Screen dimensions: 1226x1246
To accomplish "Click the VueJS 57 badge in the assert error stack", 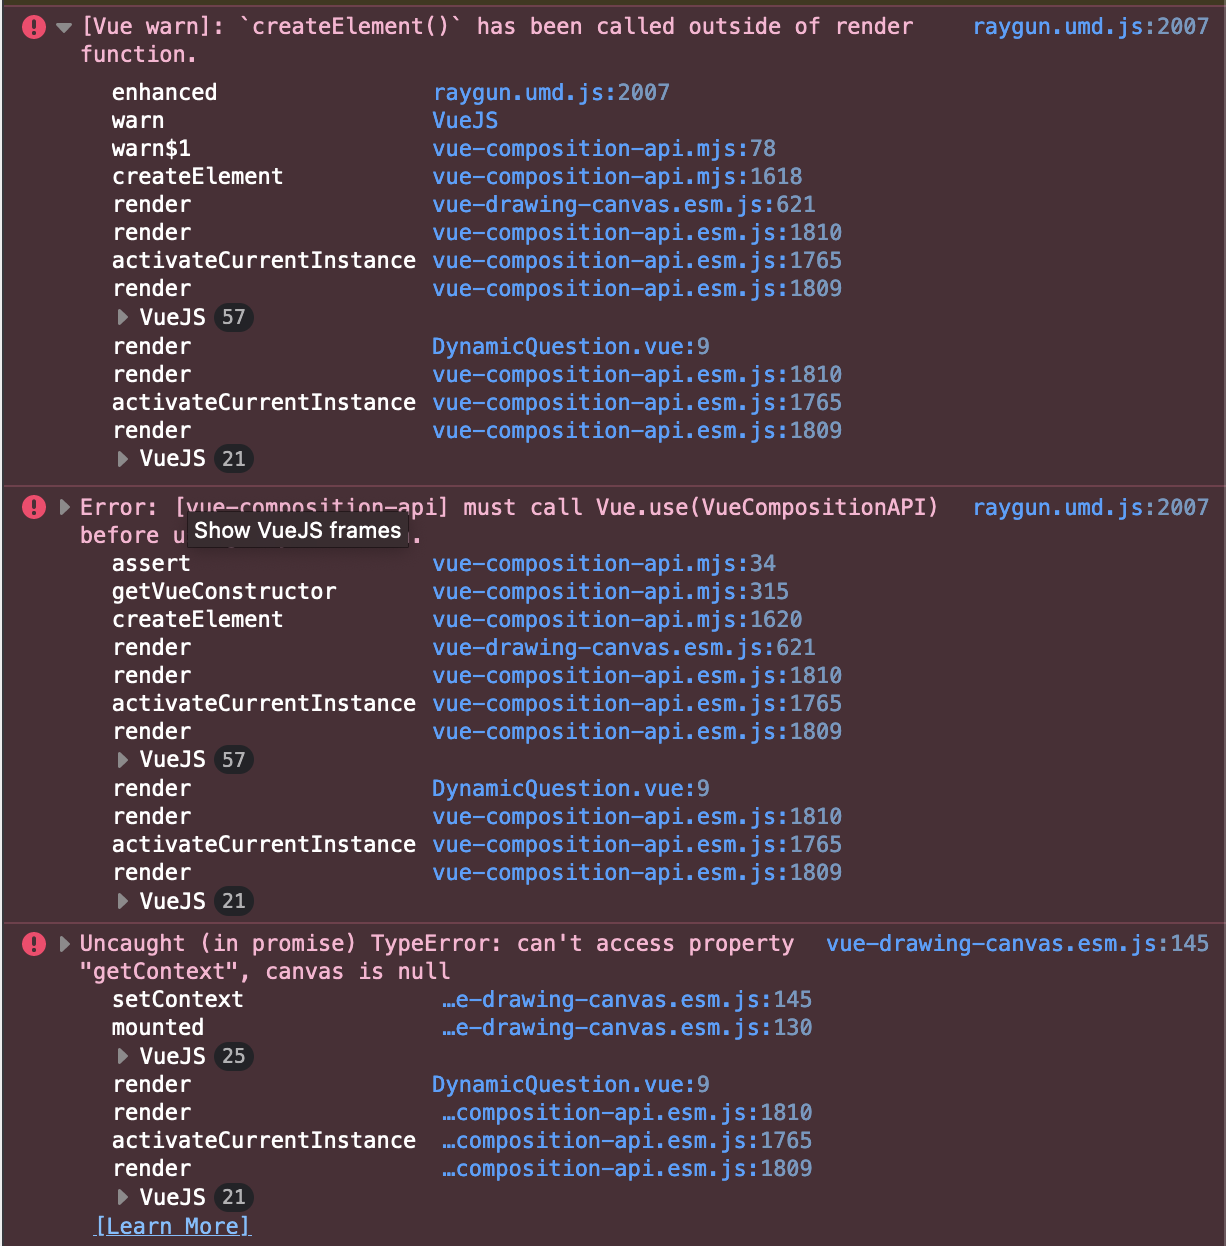I will 234,760.
